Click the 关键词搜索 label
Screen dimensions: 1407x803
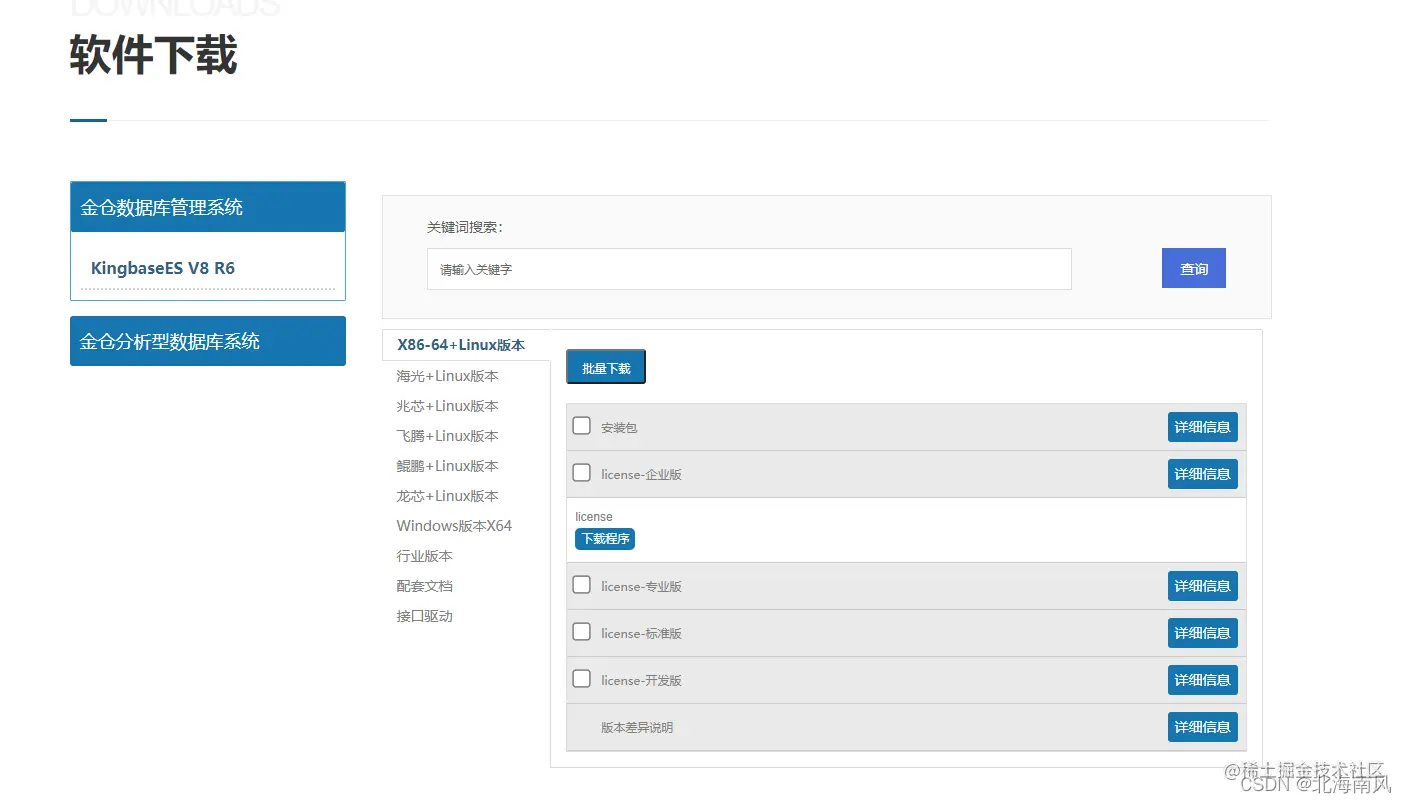pos(465,227)
